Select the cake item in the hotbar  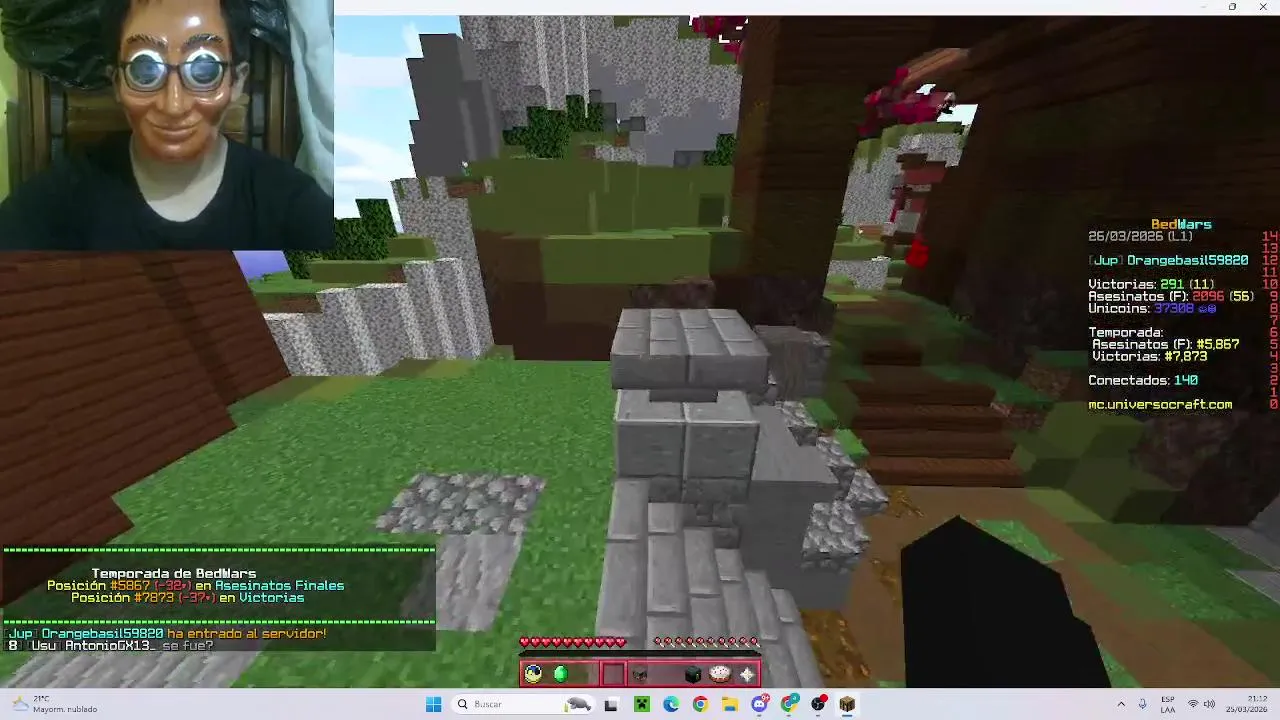click(720, 674)
